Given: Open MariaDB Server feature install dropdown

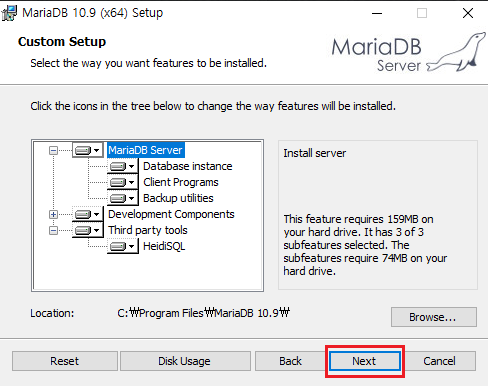Looking at the screenshot, I should pyautogui.click(x=87, y=150).
